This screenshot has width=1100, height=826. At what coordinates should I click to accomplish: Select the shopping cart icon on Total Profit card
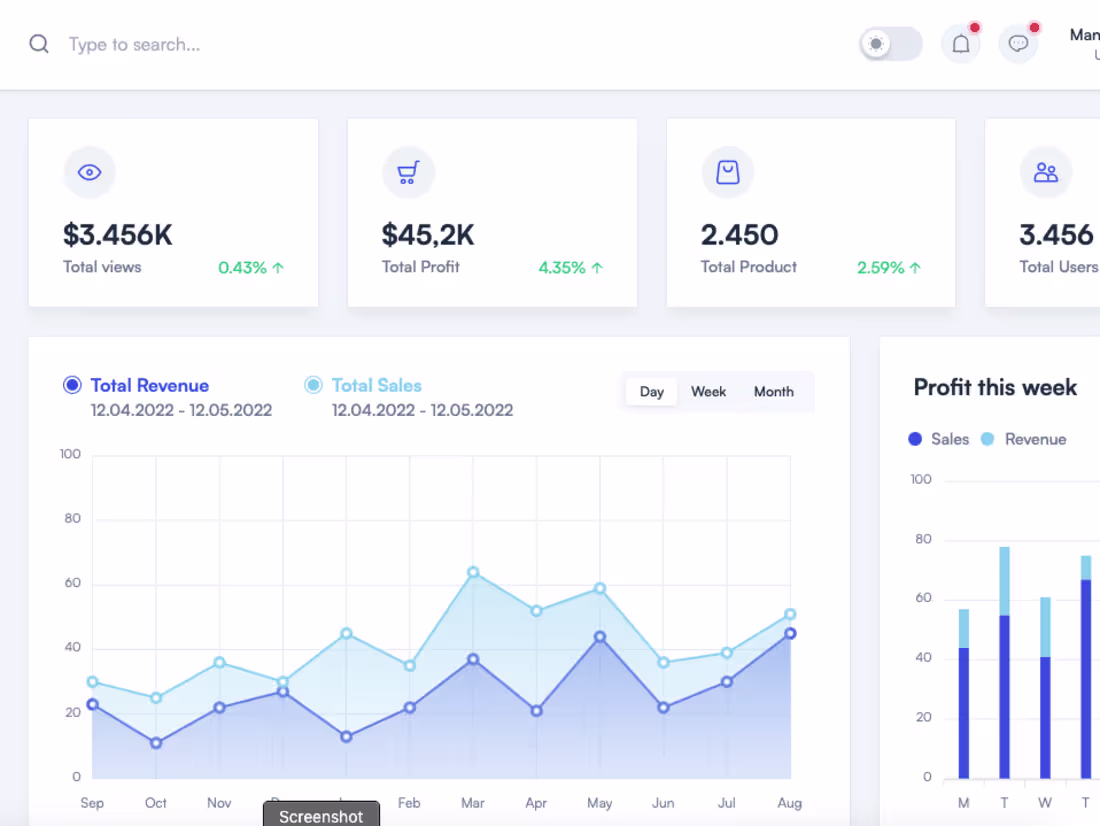pos(408,172)
